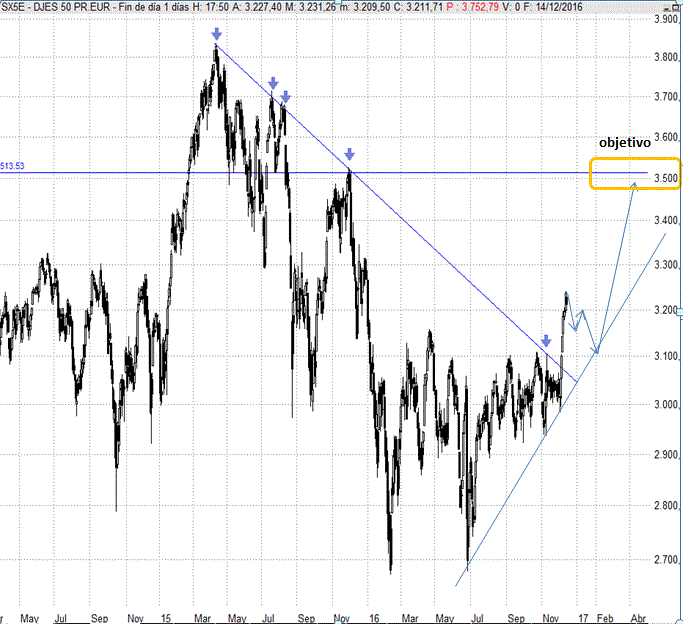Select the H: 17:50 time value
This screenshot has height=624, width=683.
coord(212,7)
